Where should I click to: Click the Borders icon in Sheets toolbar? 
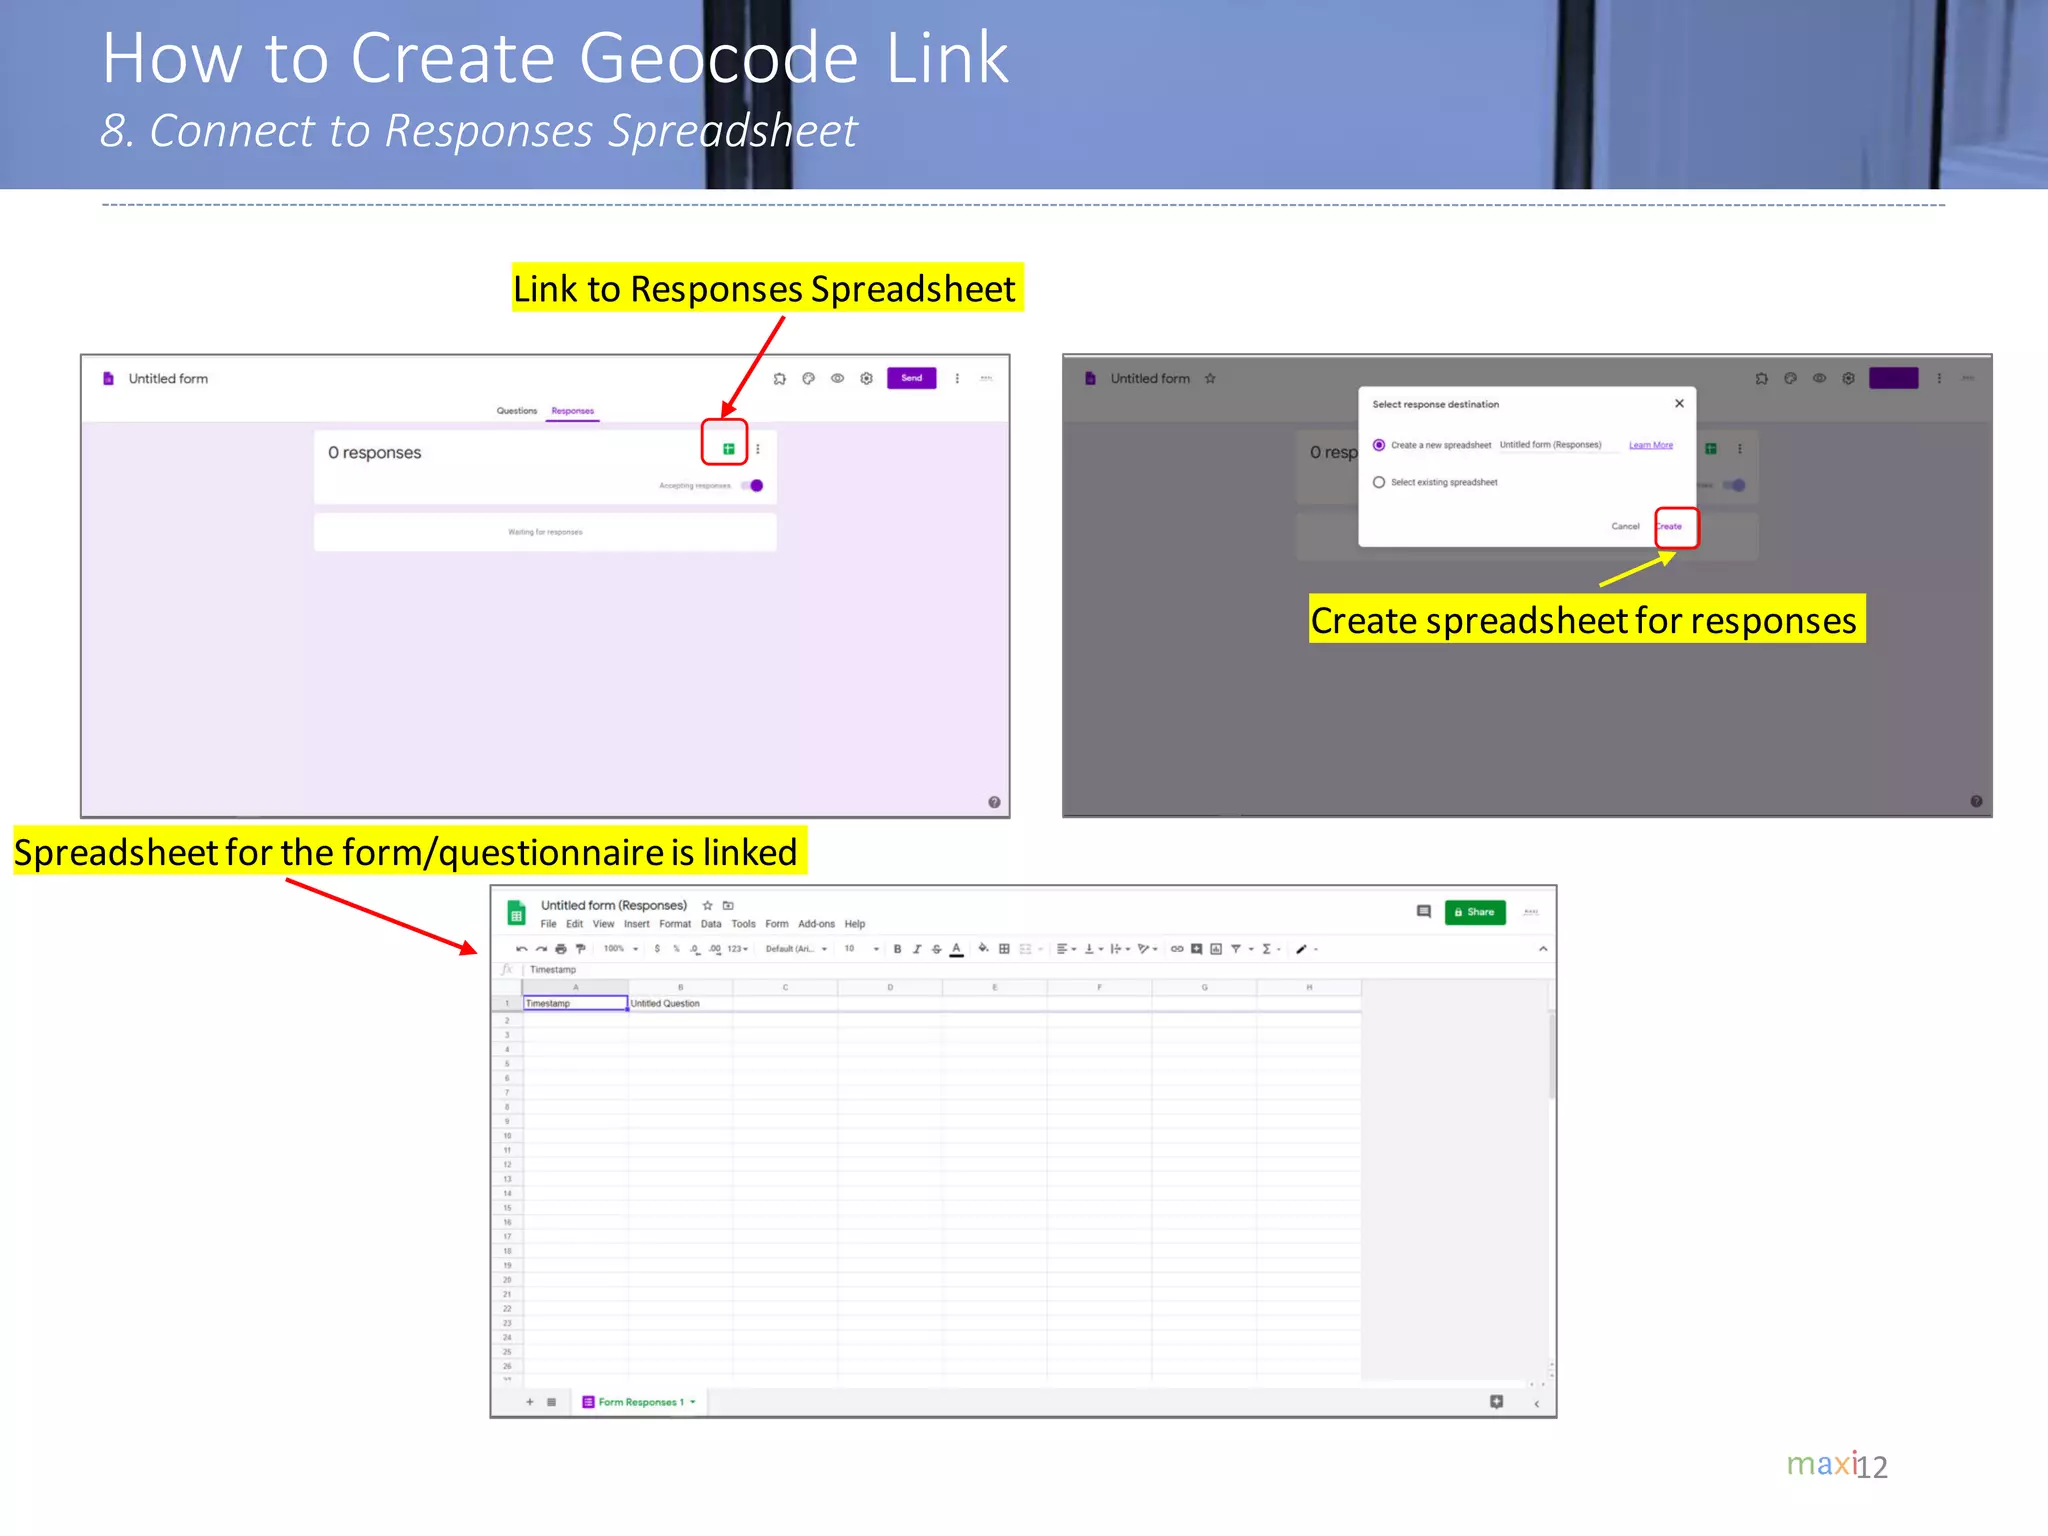click(x=1004, y=949)
